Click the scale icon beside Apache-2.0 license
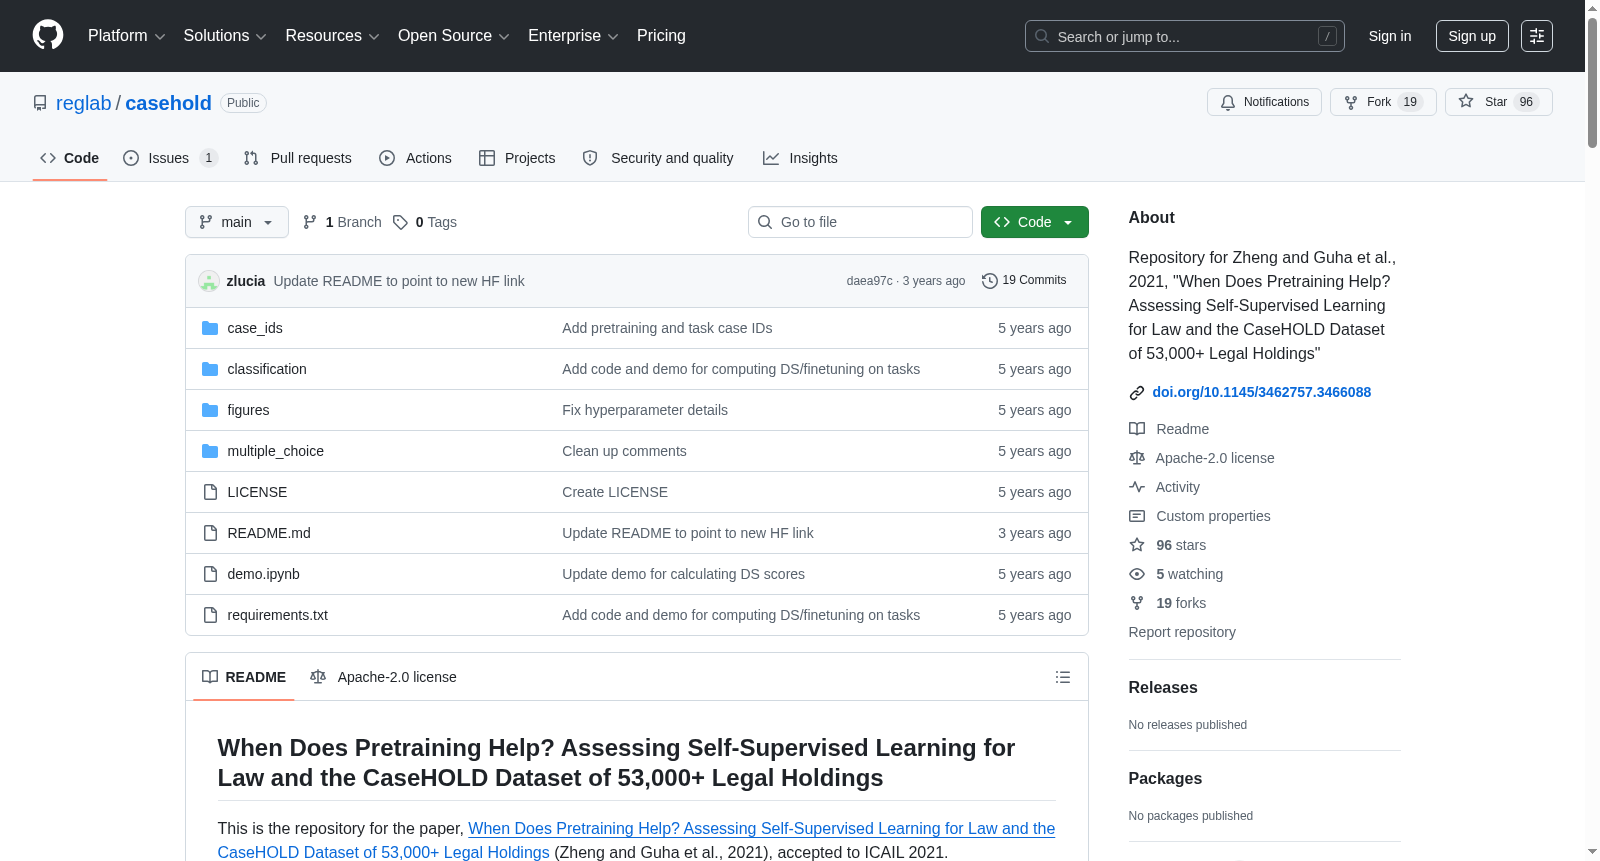 coord(1137,458)
